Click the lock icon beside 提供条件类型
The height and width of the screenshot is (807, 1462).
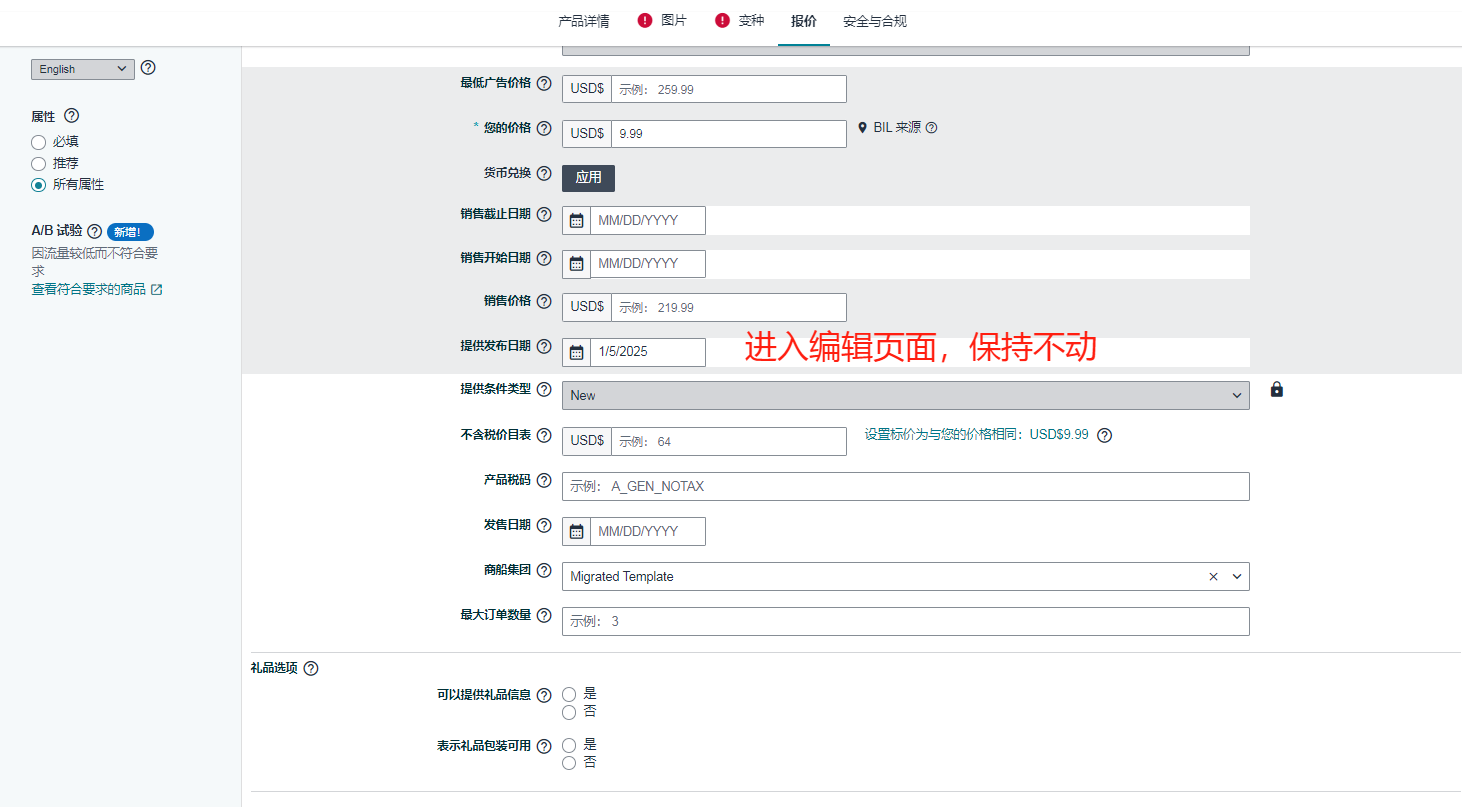coord(1276,390)
